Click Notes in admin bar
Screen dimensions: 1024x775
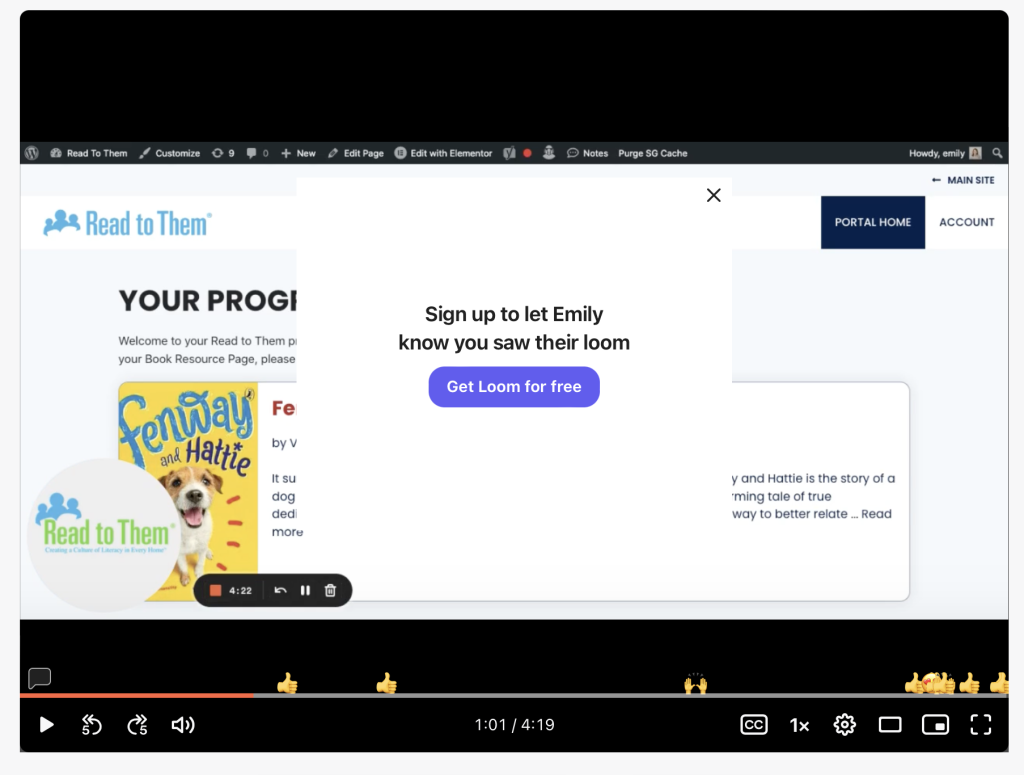pyautogui.click(x=588, y=153)
